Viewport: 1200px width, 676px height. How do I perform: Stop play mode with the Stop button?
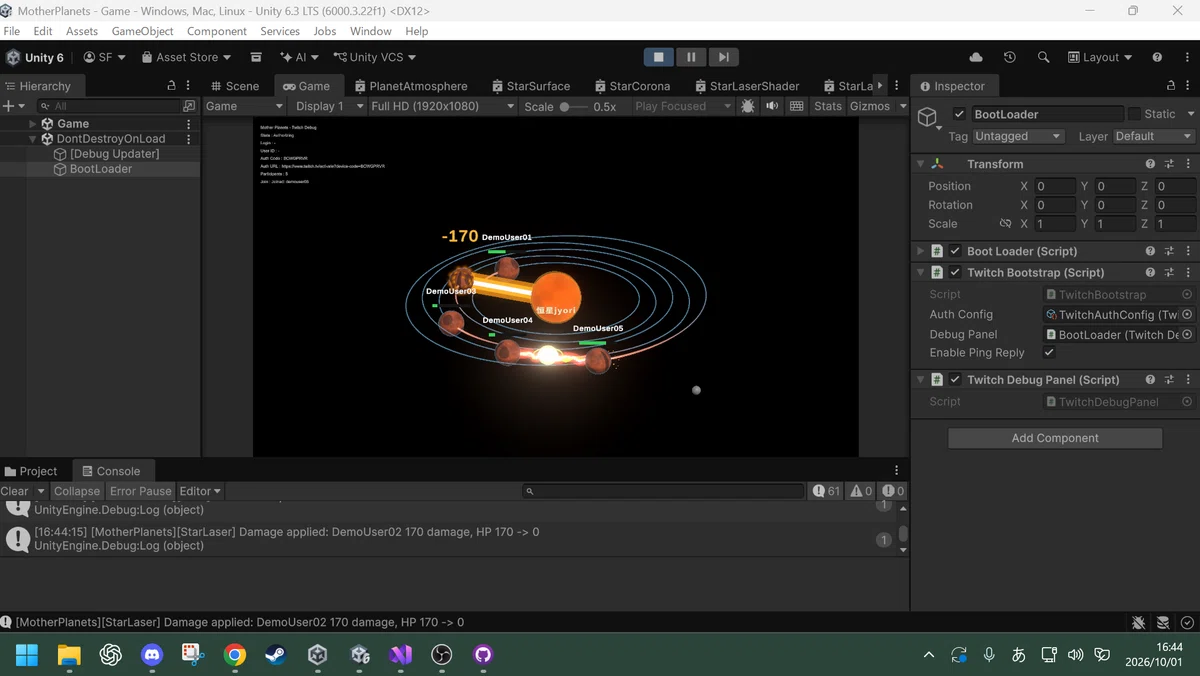(x=658, y=57)
